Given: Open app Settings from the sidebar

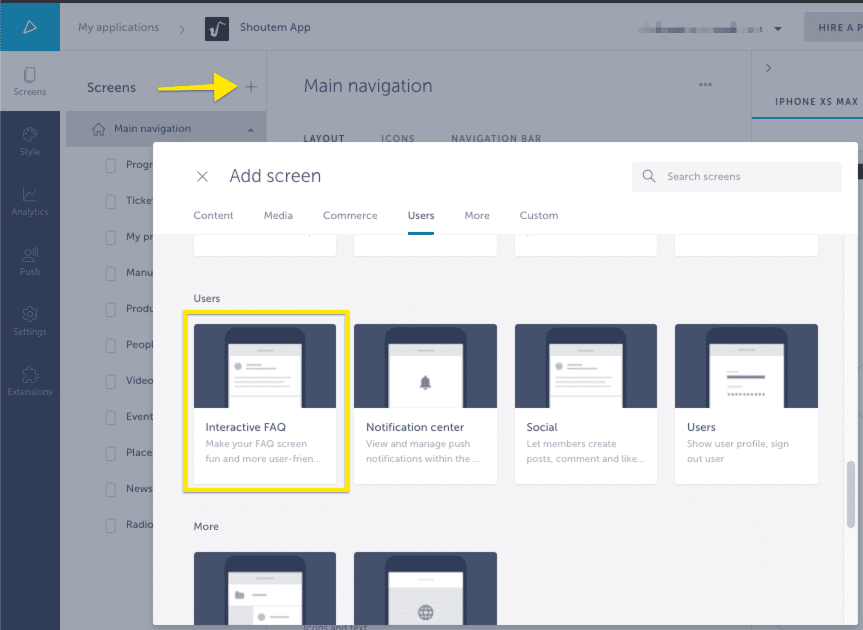Looking at the screenshot, I should coord(30,320).
